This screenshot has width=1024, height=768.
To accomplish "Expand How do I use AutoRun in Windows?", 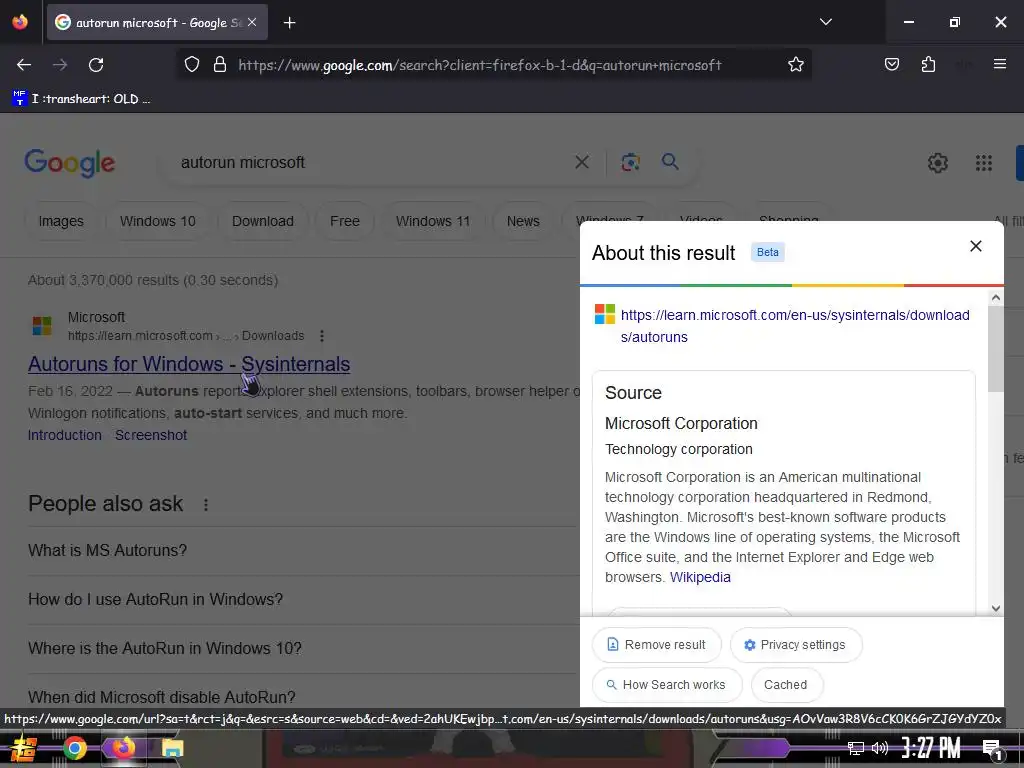I will [x=304, y=600].
